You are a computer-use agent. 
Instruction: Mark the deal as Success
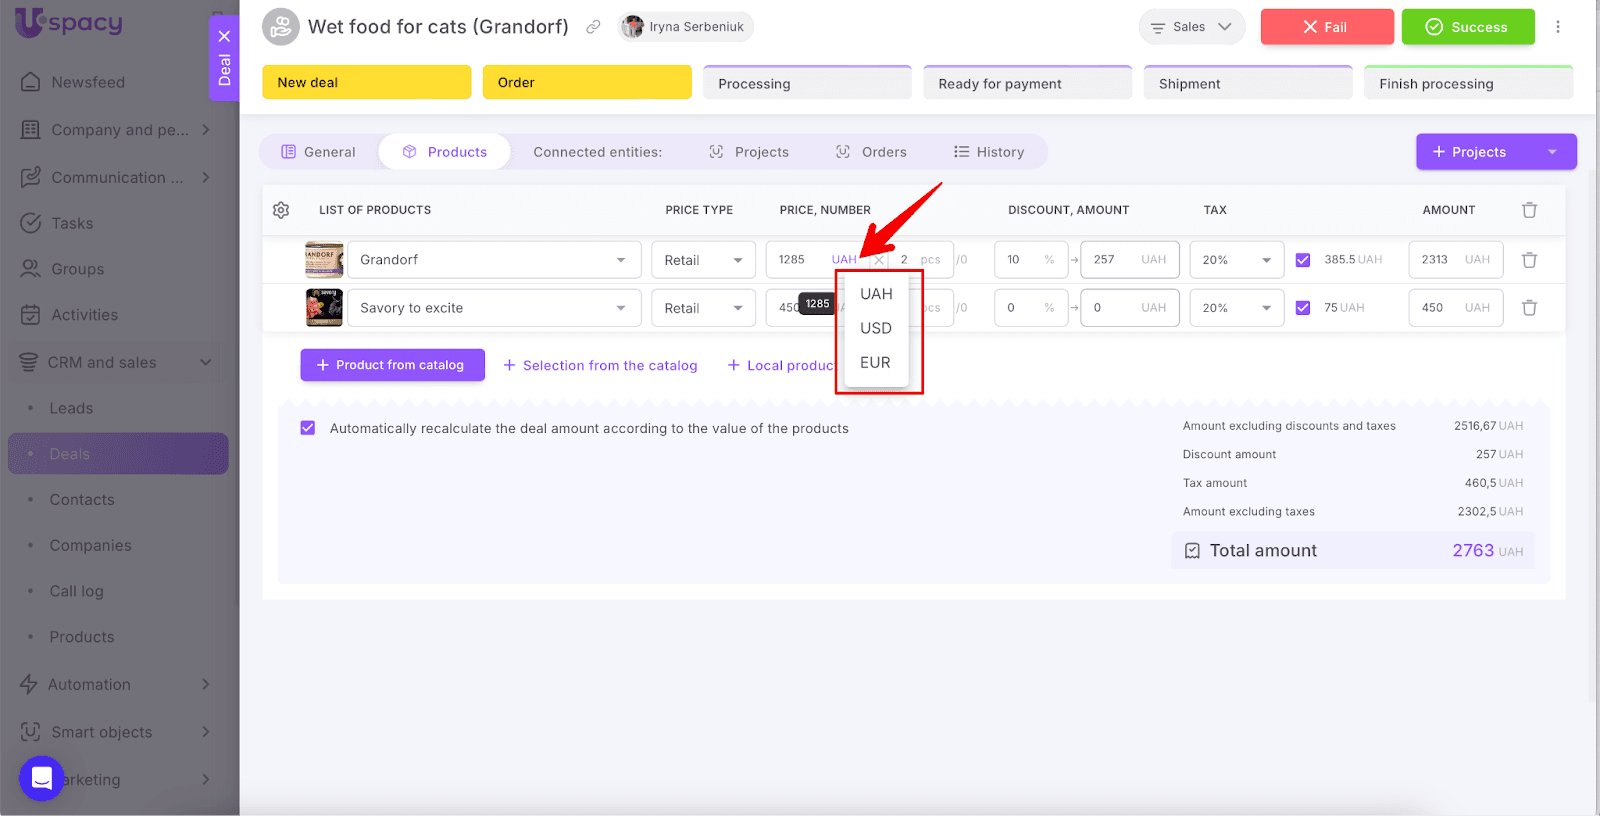point(1467,27)
